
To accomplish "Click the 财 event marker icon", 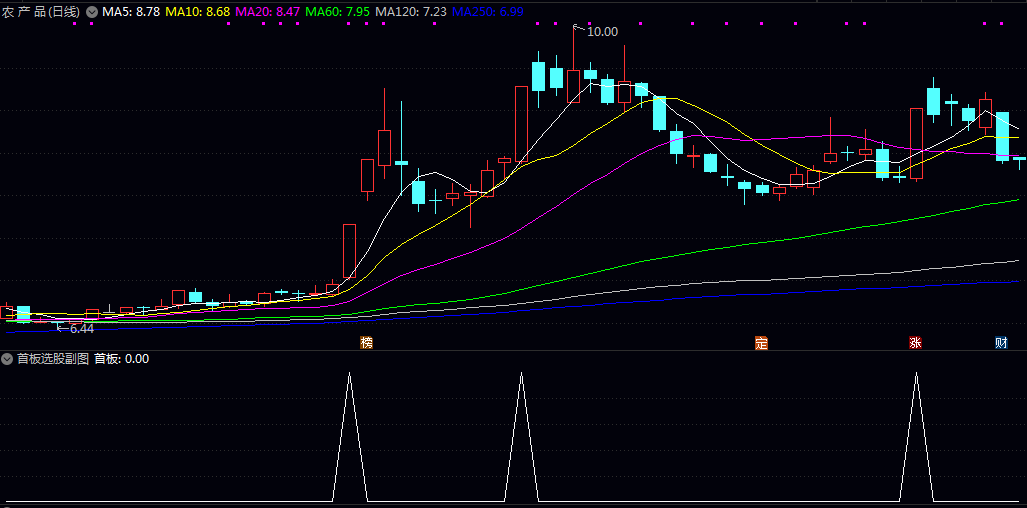I will click(1001, 343).
